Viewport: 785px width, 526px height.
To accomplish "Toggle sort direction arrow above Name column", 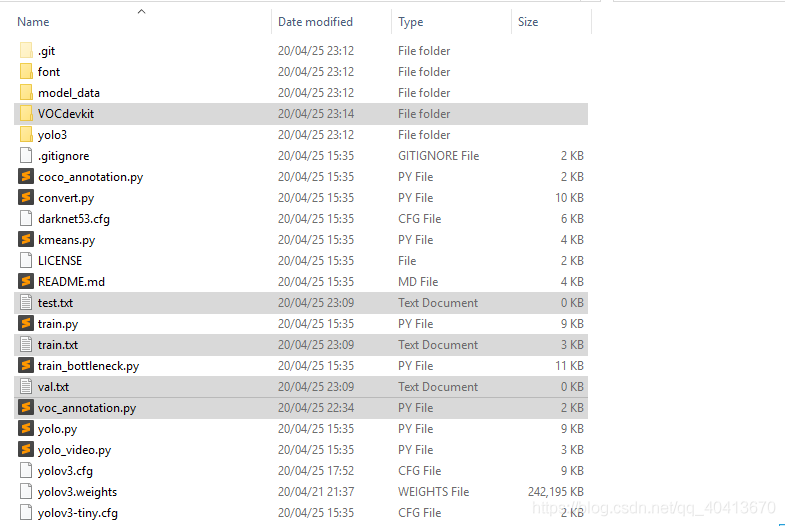I will [x=141, y=11].
